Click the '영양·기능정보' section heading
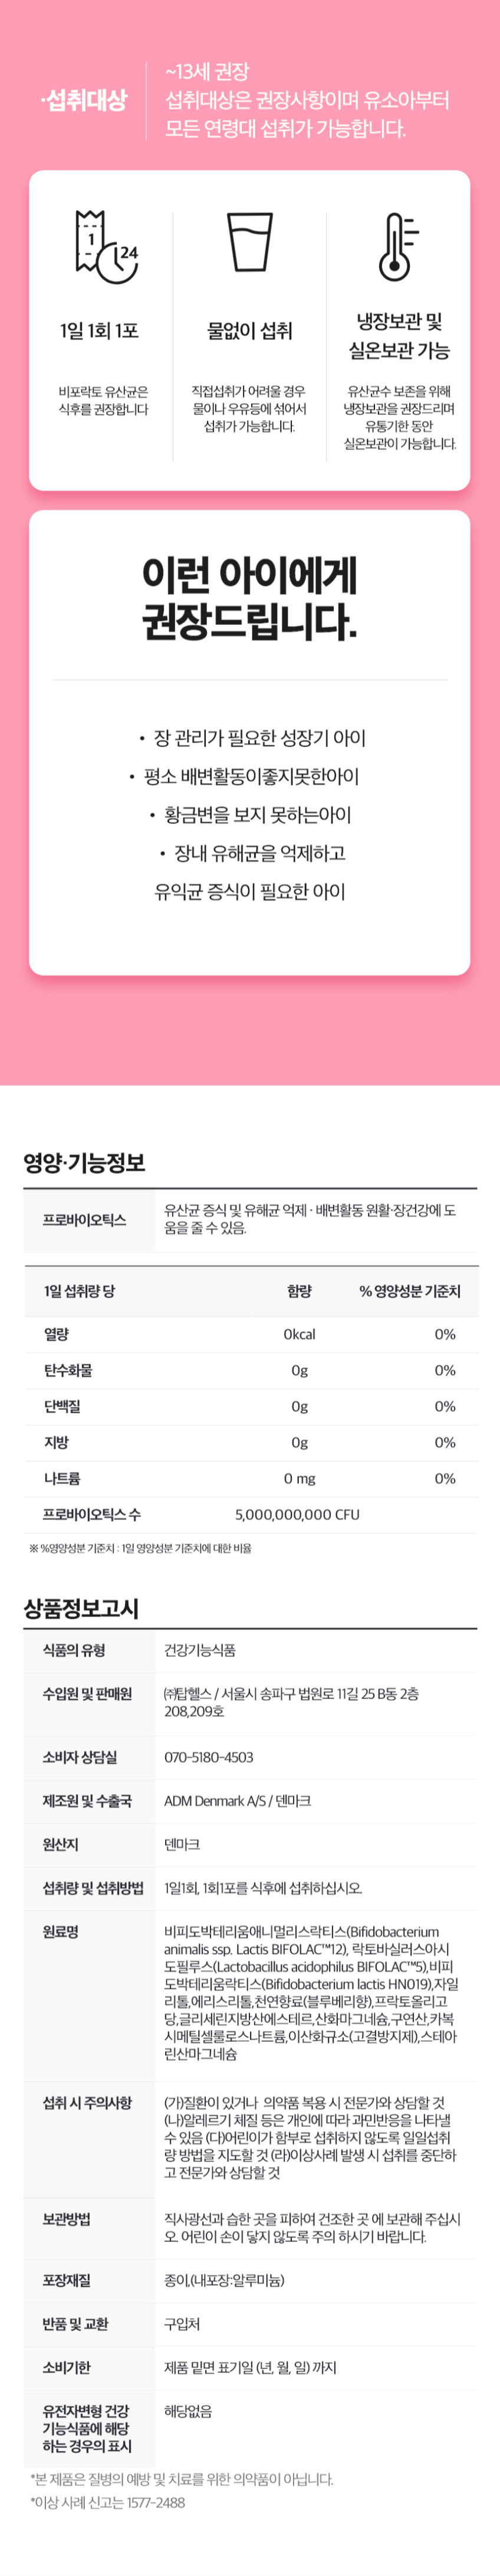 click(84, 1162)
